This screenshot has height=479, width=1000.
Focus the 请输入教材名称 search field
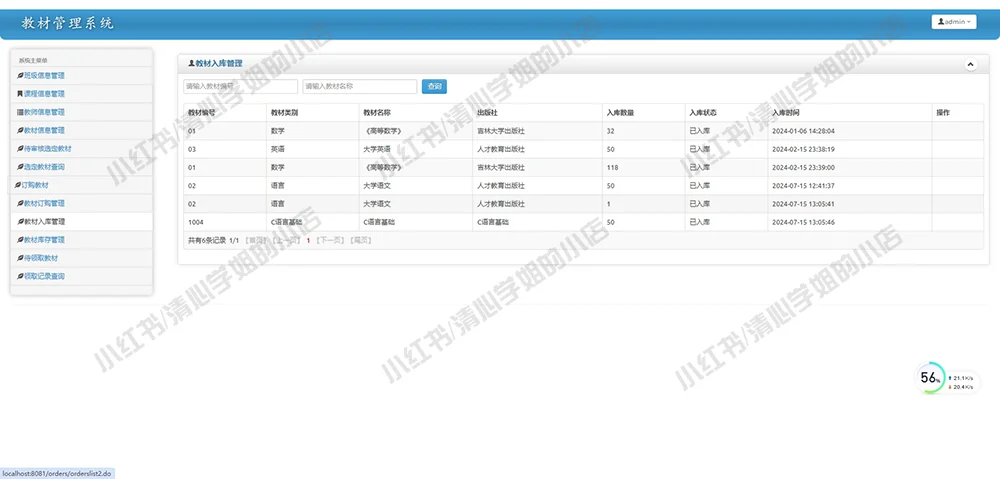[x=360, y=86]
